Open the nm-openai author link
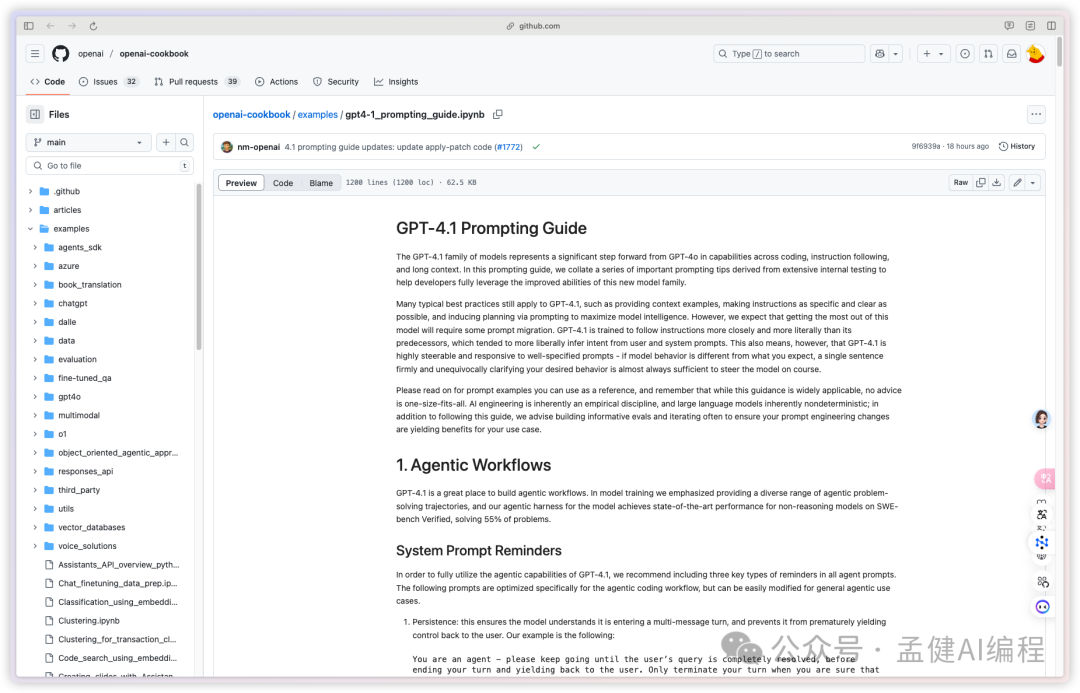The width and height of the screenshot is (1080, 693). (x=258, y=147)
